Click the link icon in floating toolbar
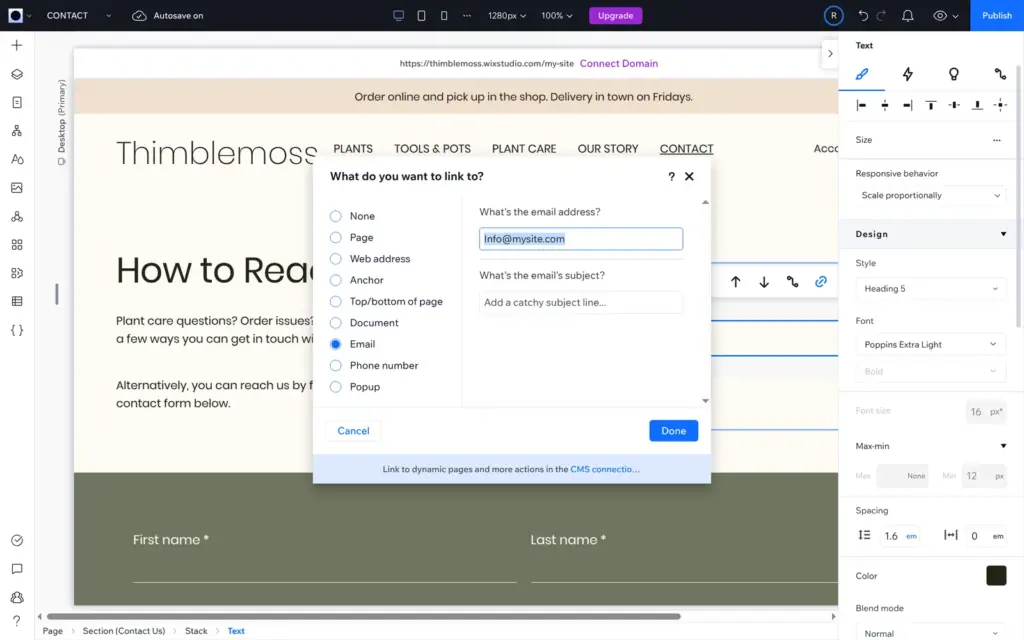 821,281
